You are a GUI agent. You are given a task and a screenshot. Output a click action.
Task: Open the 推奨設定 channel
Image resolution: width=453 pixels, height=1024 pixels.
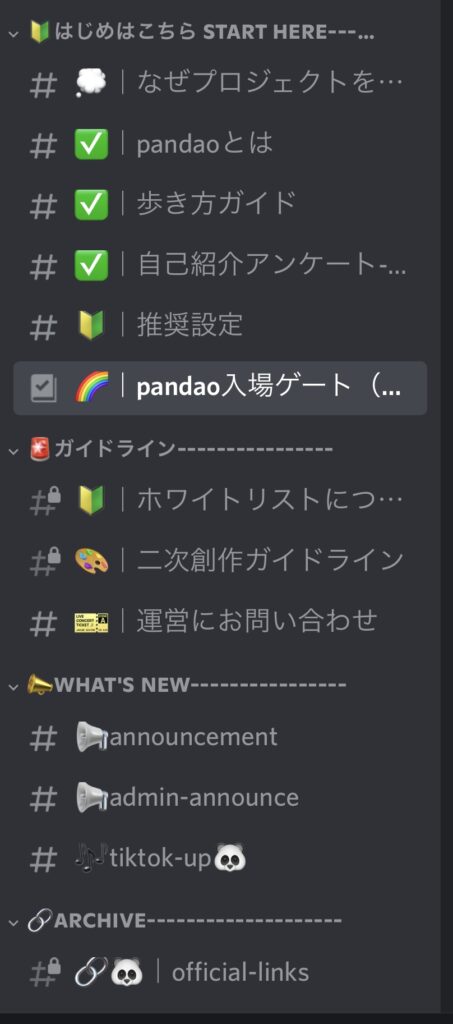(x=220, y=326)
